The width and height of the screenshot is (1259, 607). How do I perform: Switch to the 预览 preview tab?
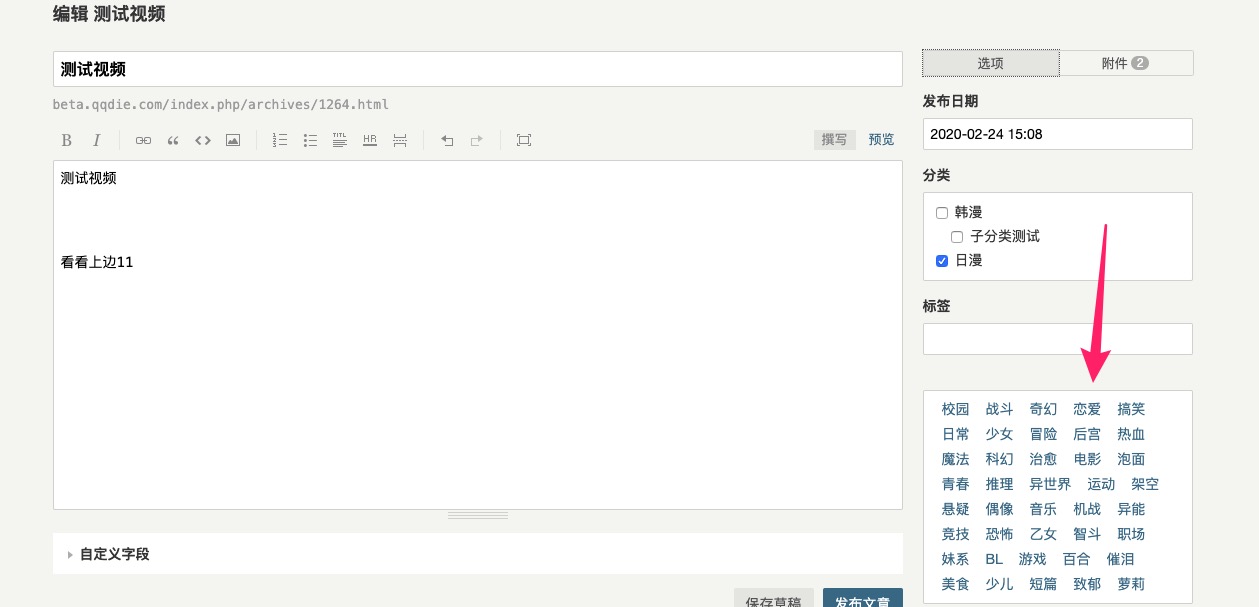point(881,140)
